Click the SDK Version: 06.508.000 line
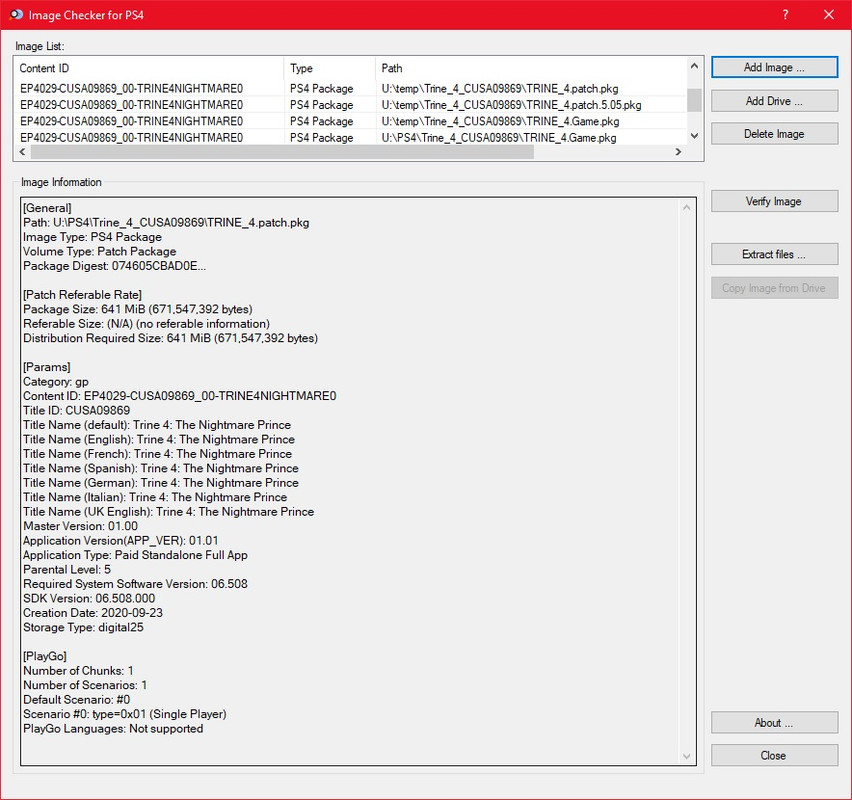 coord(89,599)
